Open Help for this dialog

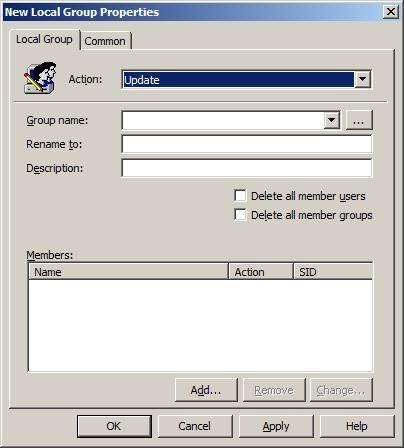click(357, 426)
